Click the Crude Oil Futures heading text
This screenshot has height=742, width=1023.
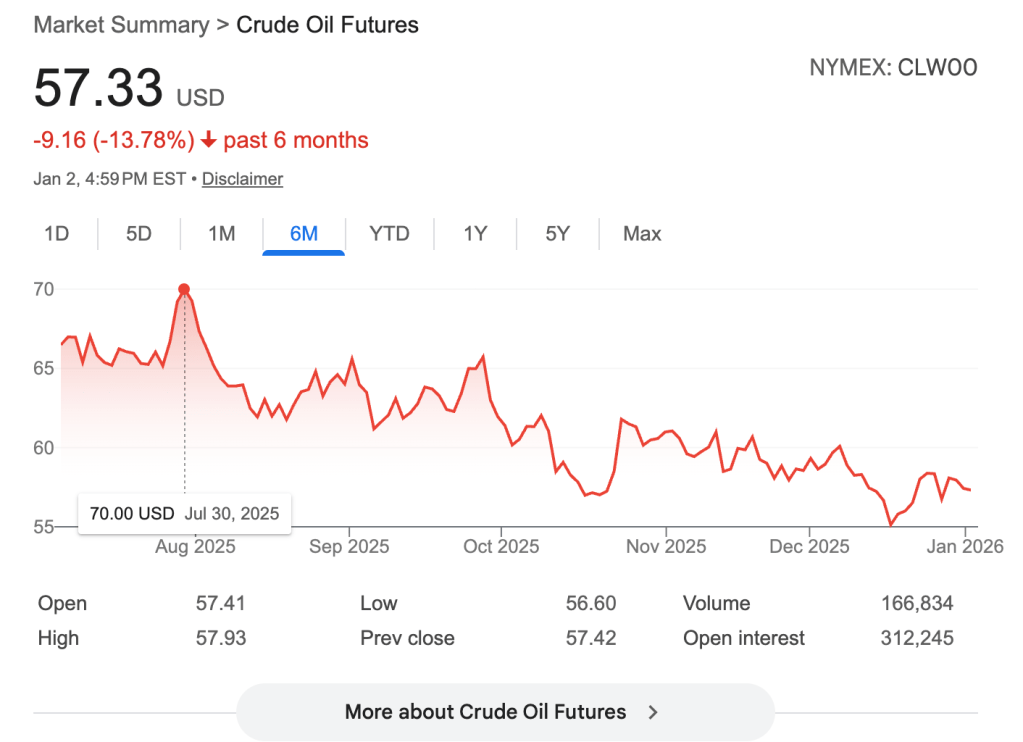tap(327, 25)
